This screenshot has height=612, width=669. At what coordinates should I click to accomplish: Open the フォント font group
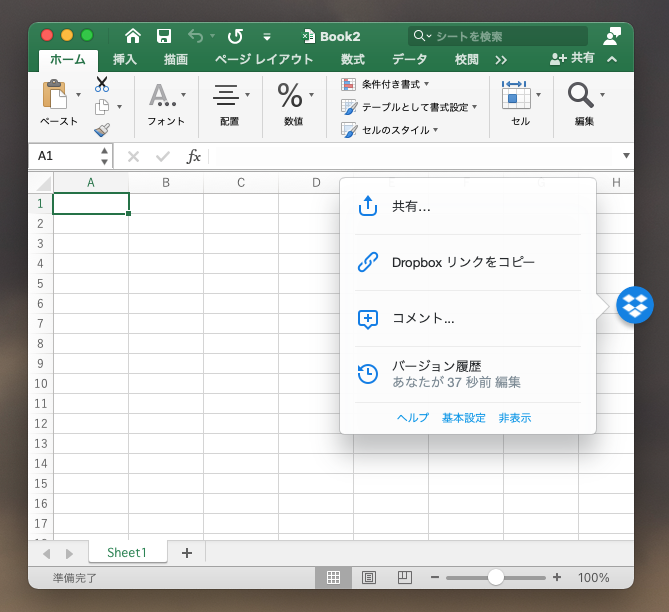click(x=166, y=105)
